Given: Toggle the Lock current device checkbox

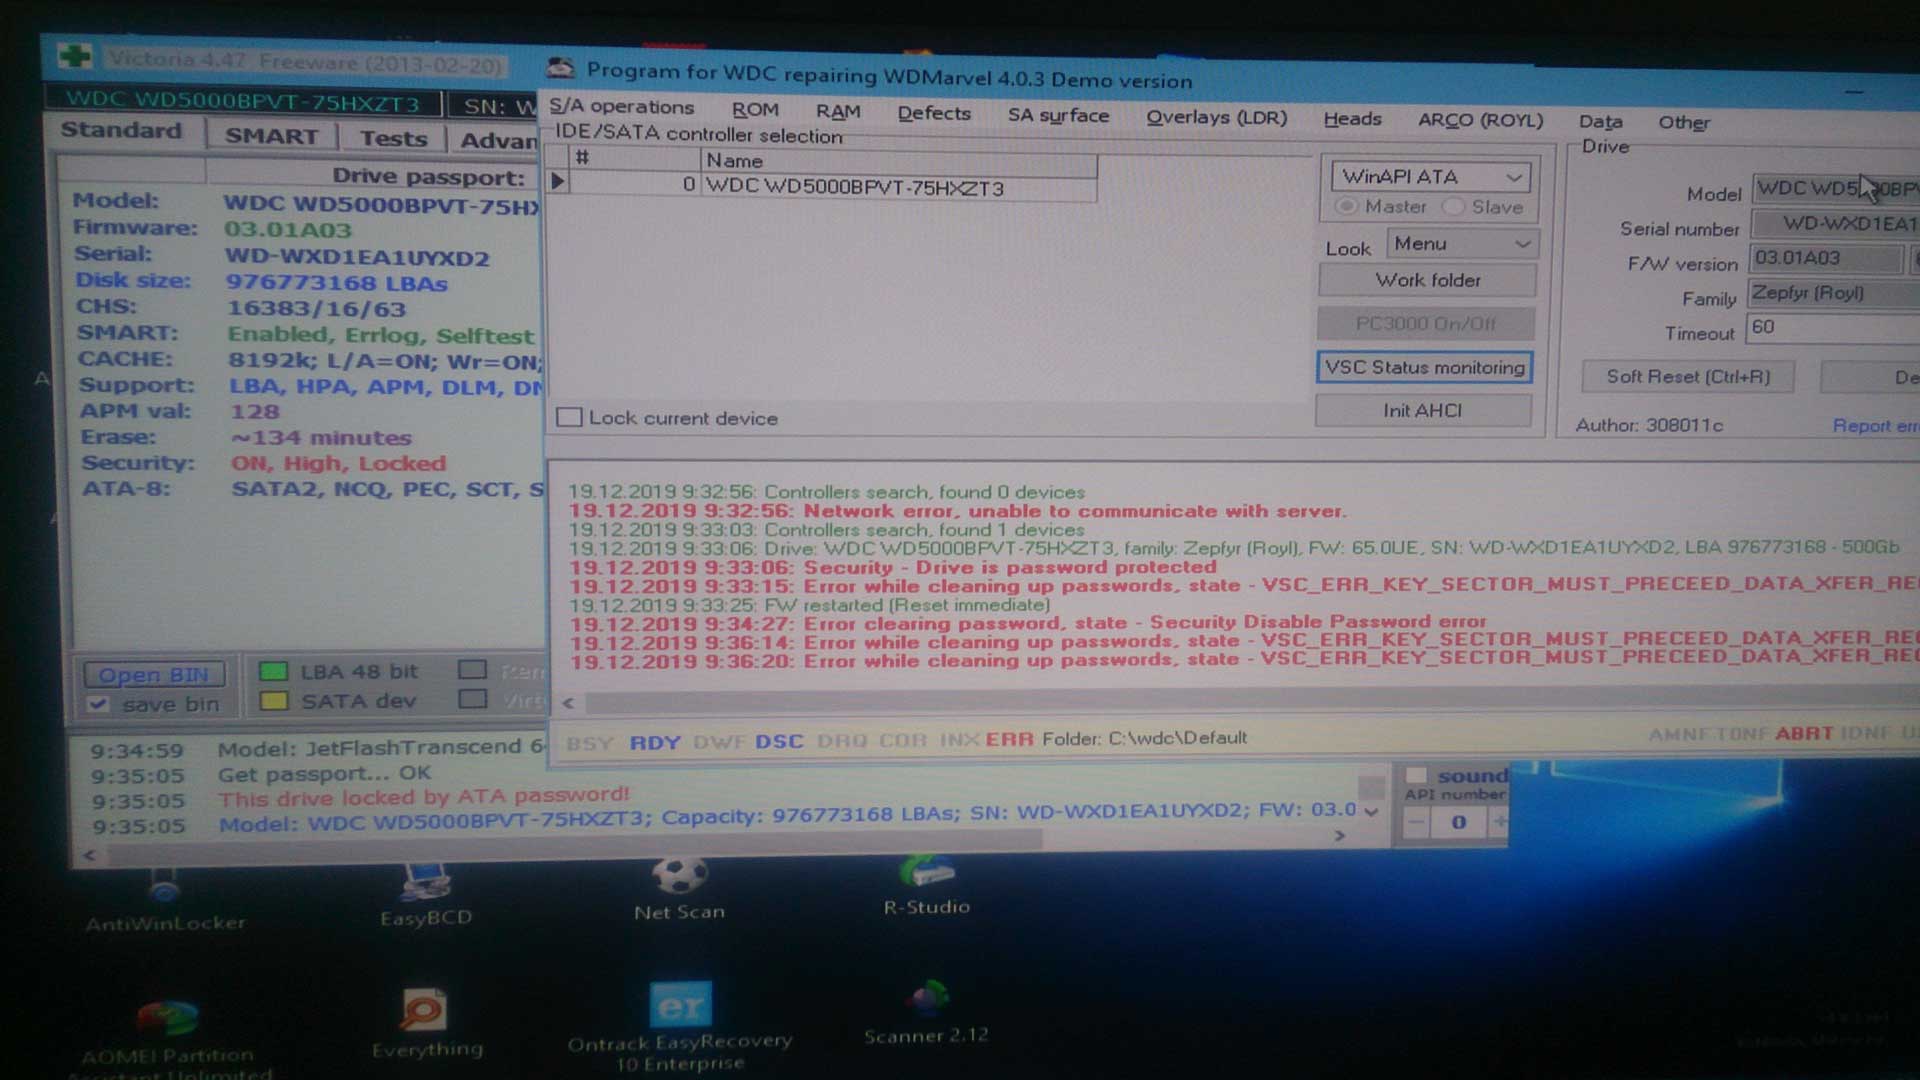Looking at the screenshot, I should [x=569, y=417].
